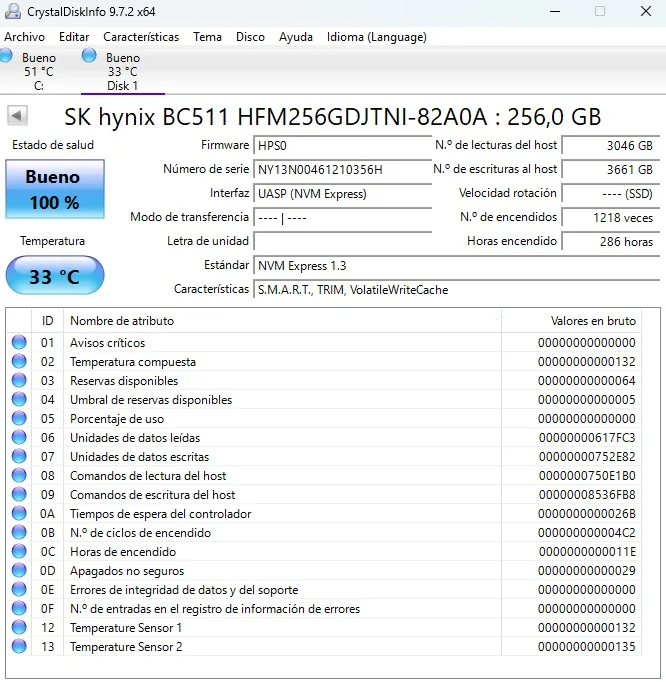666x682 pixels.
Task: Click the status orb for Horas de encendido
Action: [19, 552]
